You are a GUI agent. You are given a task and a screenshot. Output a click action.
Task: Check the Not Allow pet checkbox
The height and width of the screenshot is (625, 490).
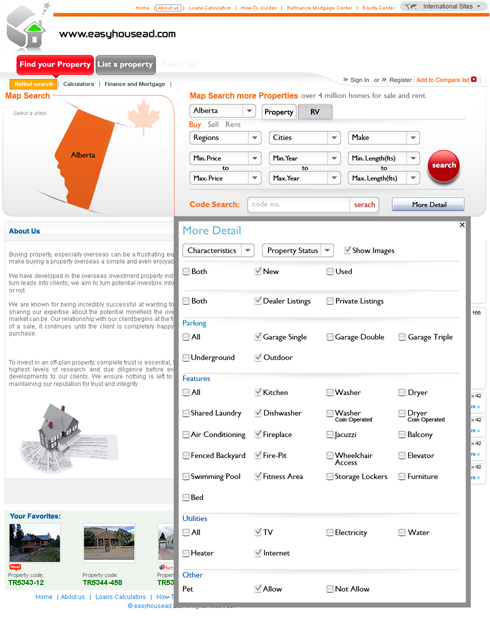click(x=330, y=589)
